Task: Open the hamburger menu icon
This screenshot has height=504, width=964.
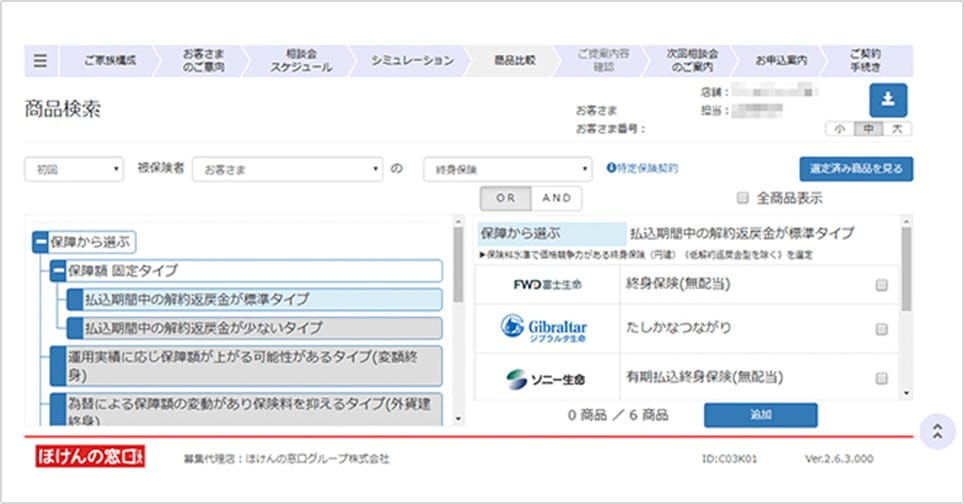Action: tap(40, 60)
